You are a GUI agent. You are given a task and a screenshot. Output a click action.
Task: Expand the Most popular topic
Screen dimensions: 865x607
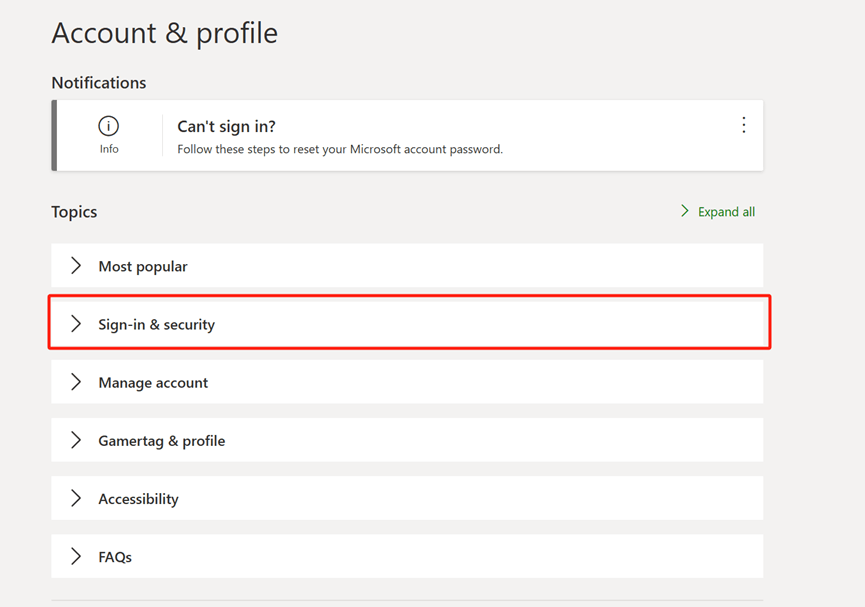pos(407,265)
